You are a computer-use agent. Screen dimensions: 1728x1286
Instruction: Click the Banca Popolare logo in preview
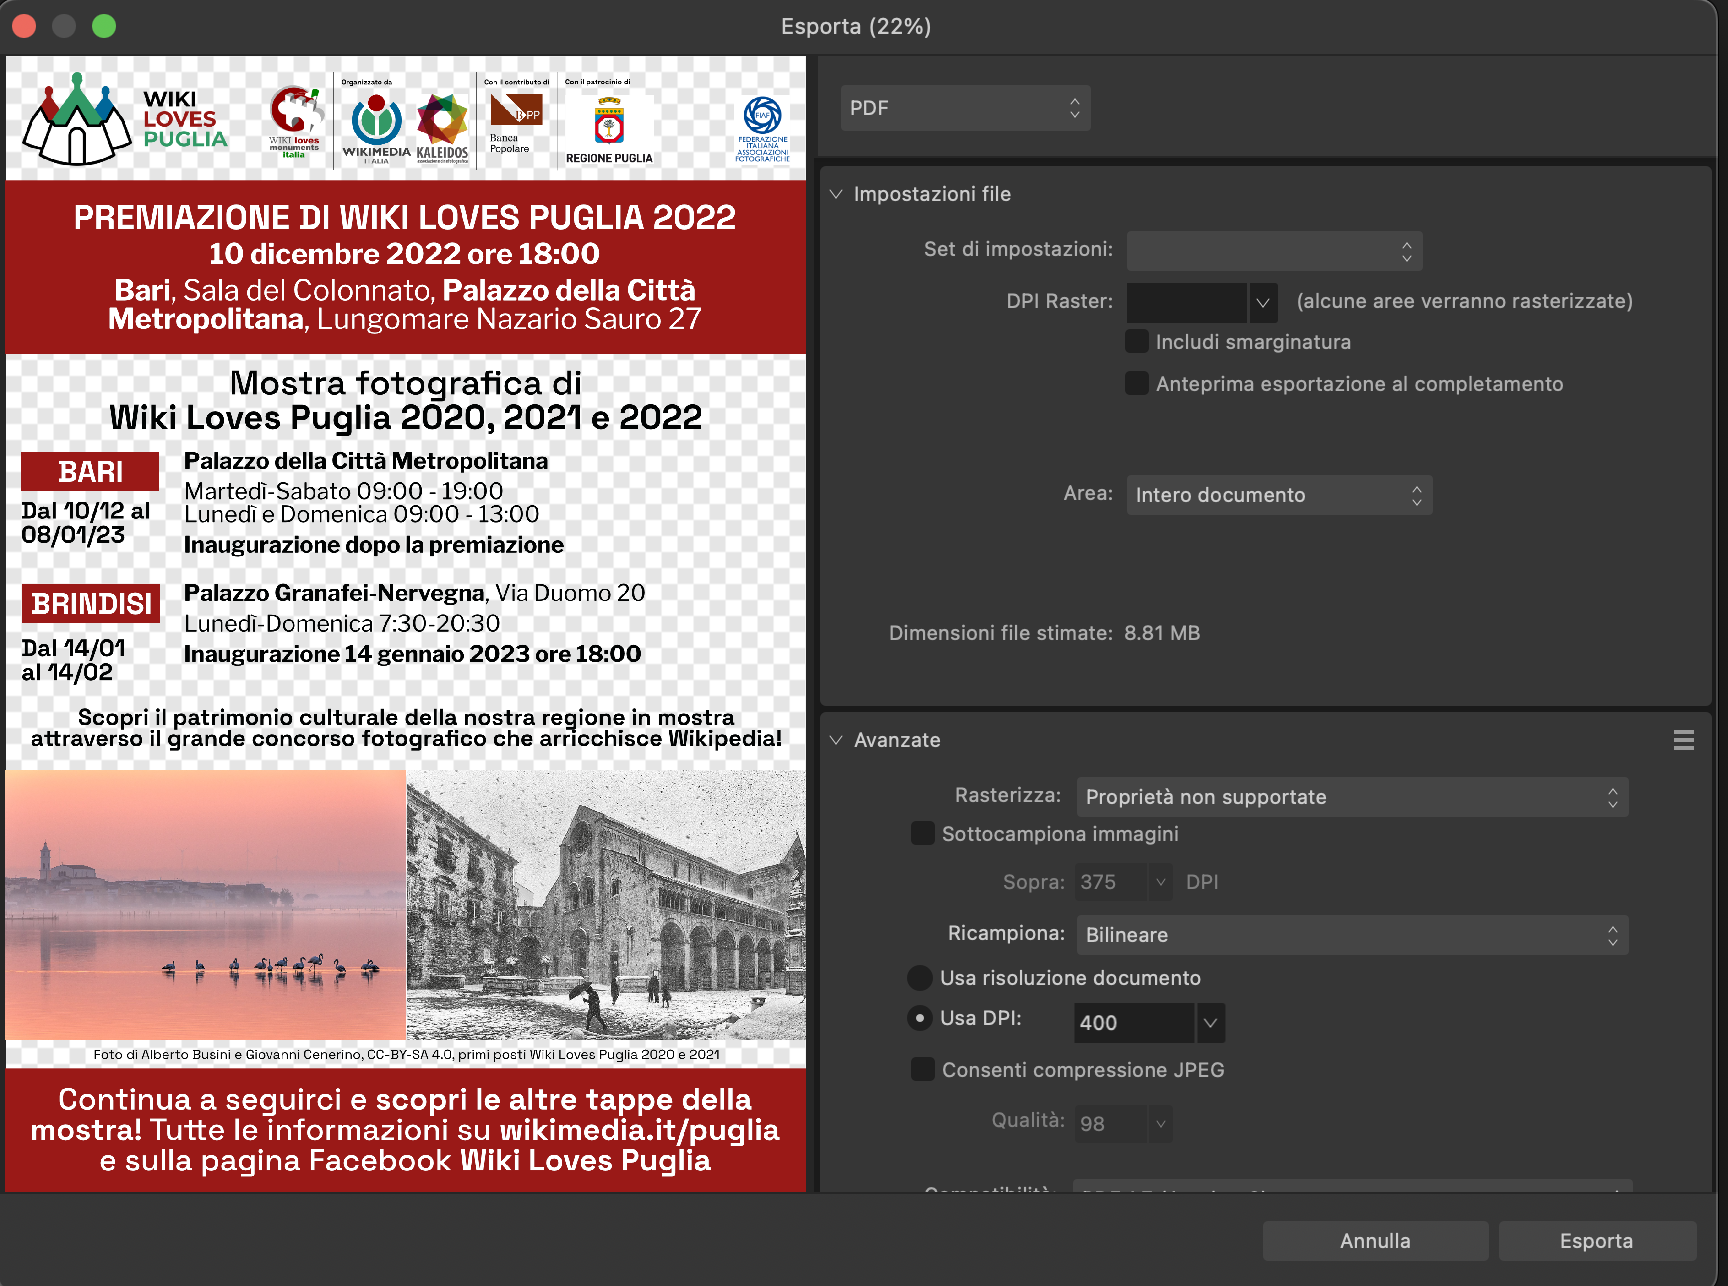click(x=515, y=122)
